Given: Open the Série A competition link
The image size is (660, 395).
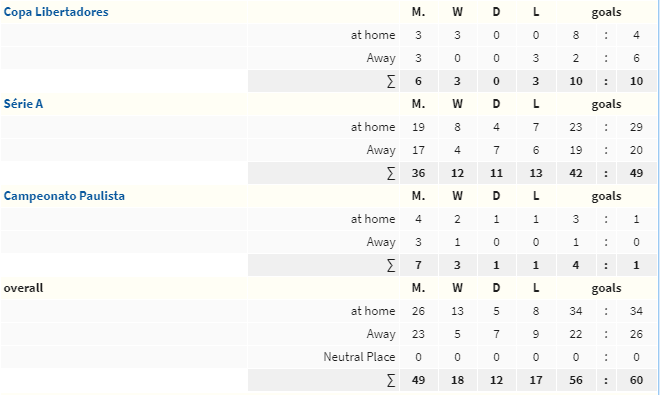Looking at the screenshot, I should pos(23,104).
